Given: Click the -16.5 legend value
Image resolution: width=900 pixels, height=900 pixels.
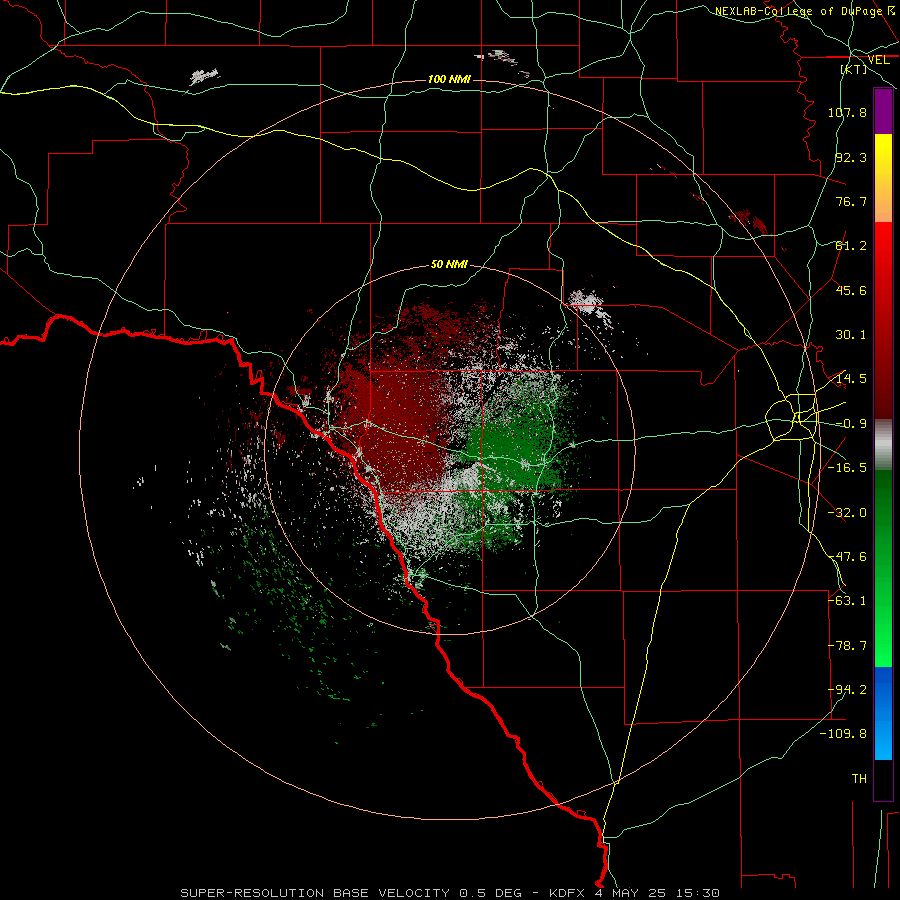Looking at the screenshot, I should click(847, 468).
